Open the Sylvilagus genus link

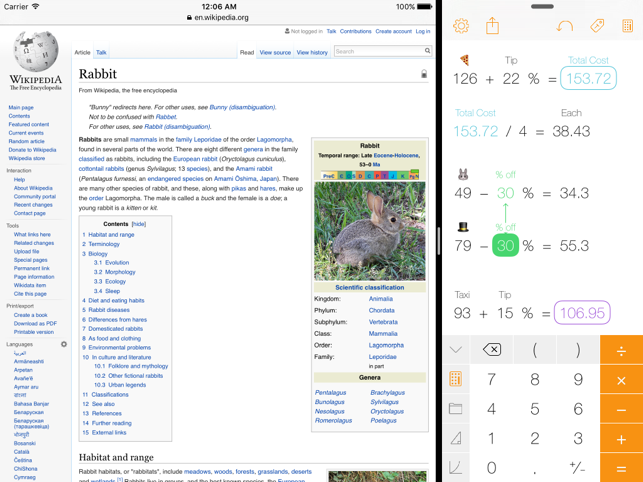[384, 402]
